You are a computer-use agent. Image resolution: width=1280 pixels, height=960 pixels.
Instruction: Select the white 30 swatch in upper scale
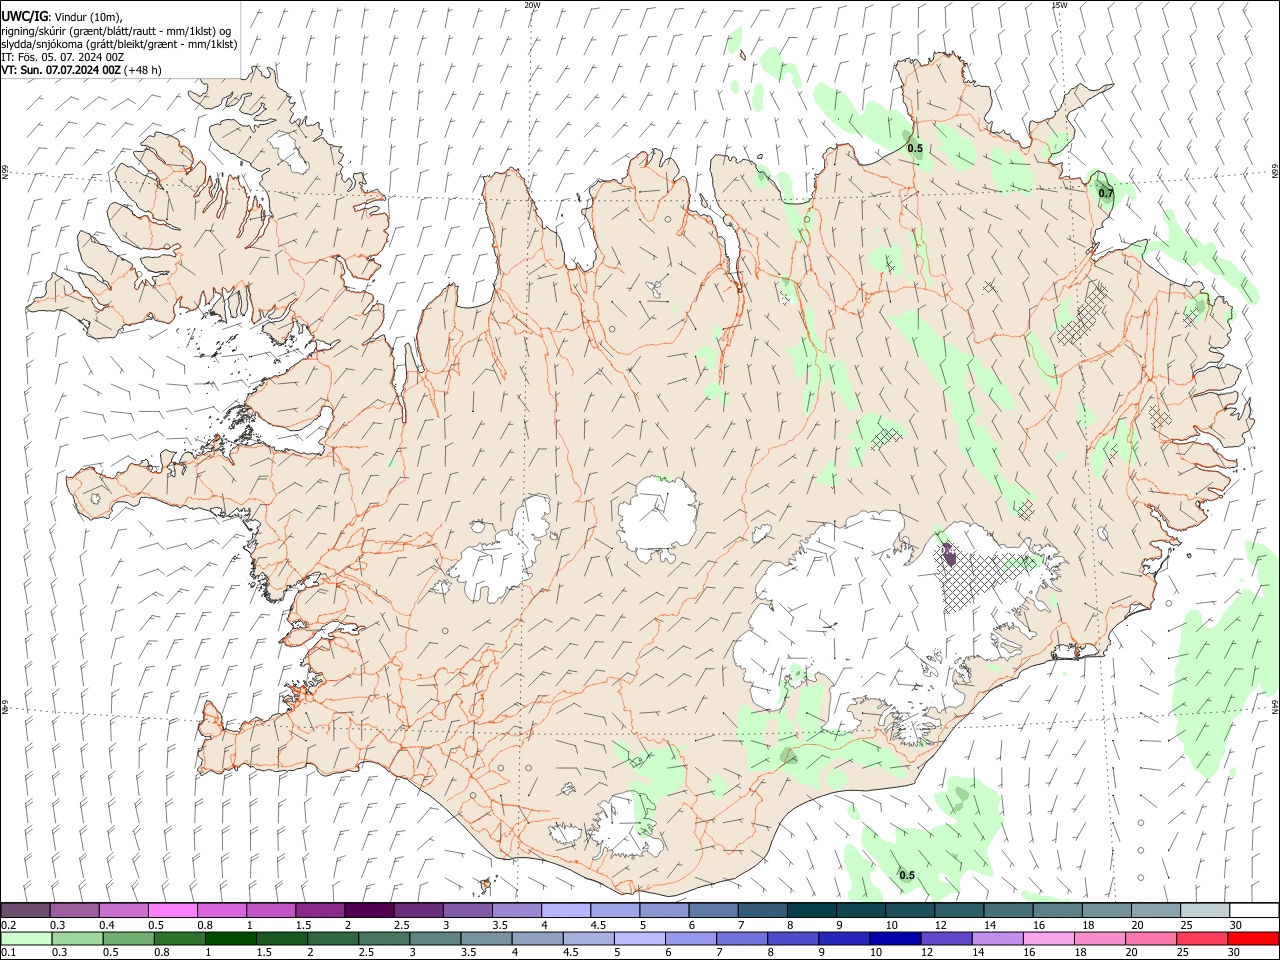[1253, 910]
